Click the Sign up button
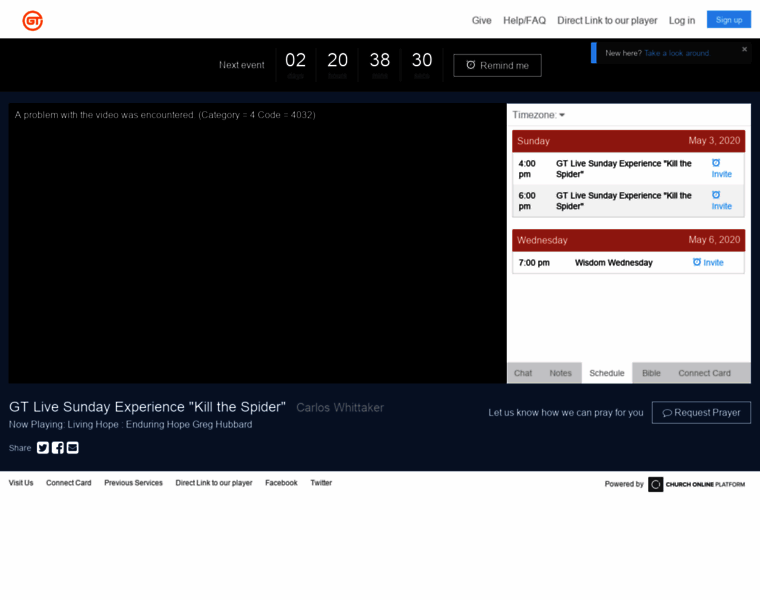The width and height of the screenshot is (760, 600). point(728,20)
